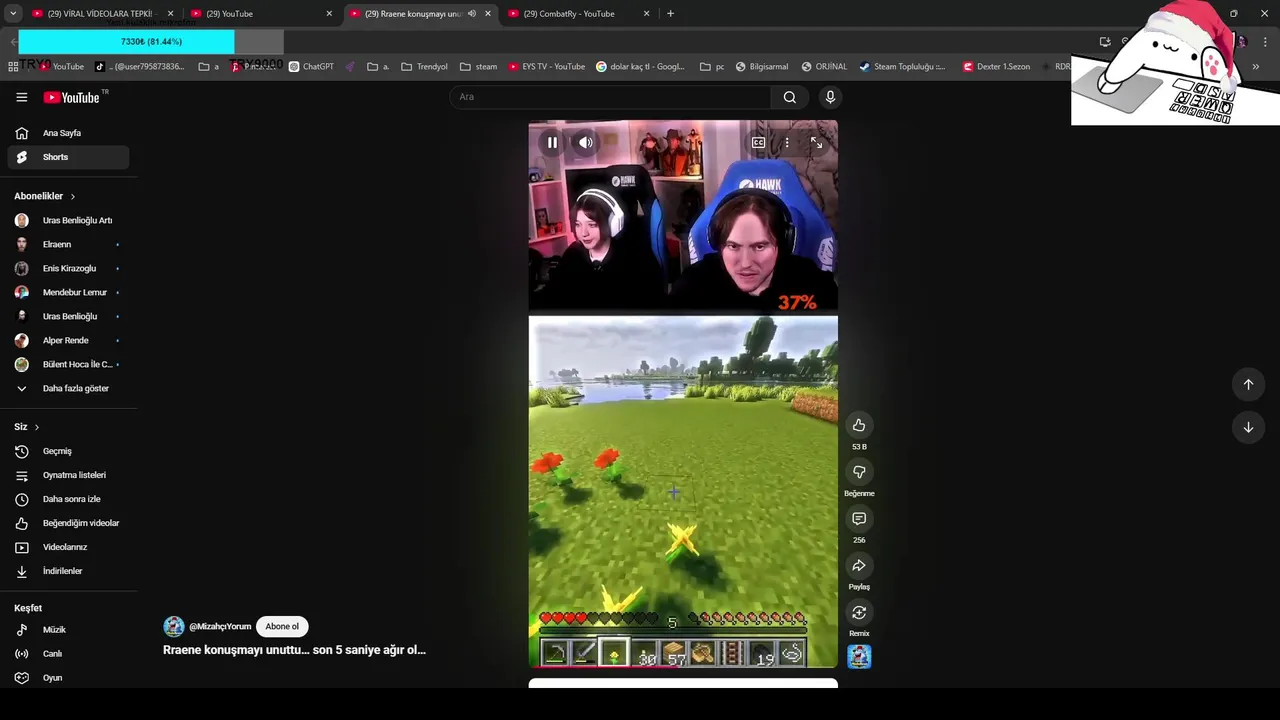The height and width of the screenshot is (720, 1280).
Task: Open İndirilenler downloads
Action: (x=68, y=571)
